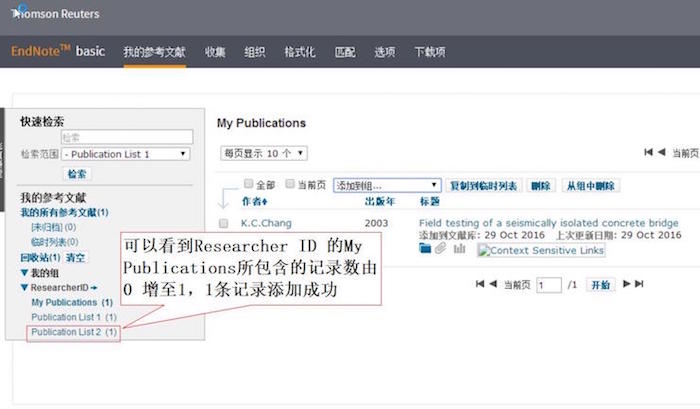700x409 pixels.
Task: Open the 'Field testing of a seismically isolated' title link
Action: [548, 223]
